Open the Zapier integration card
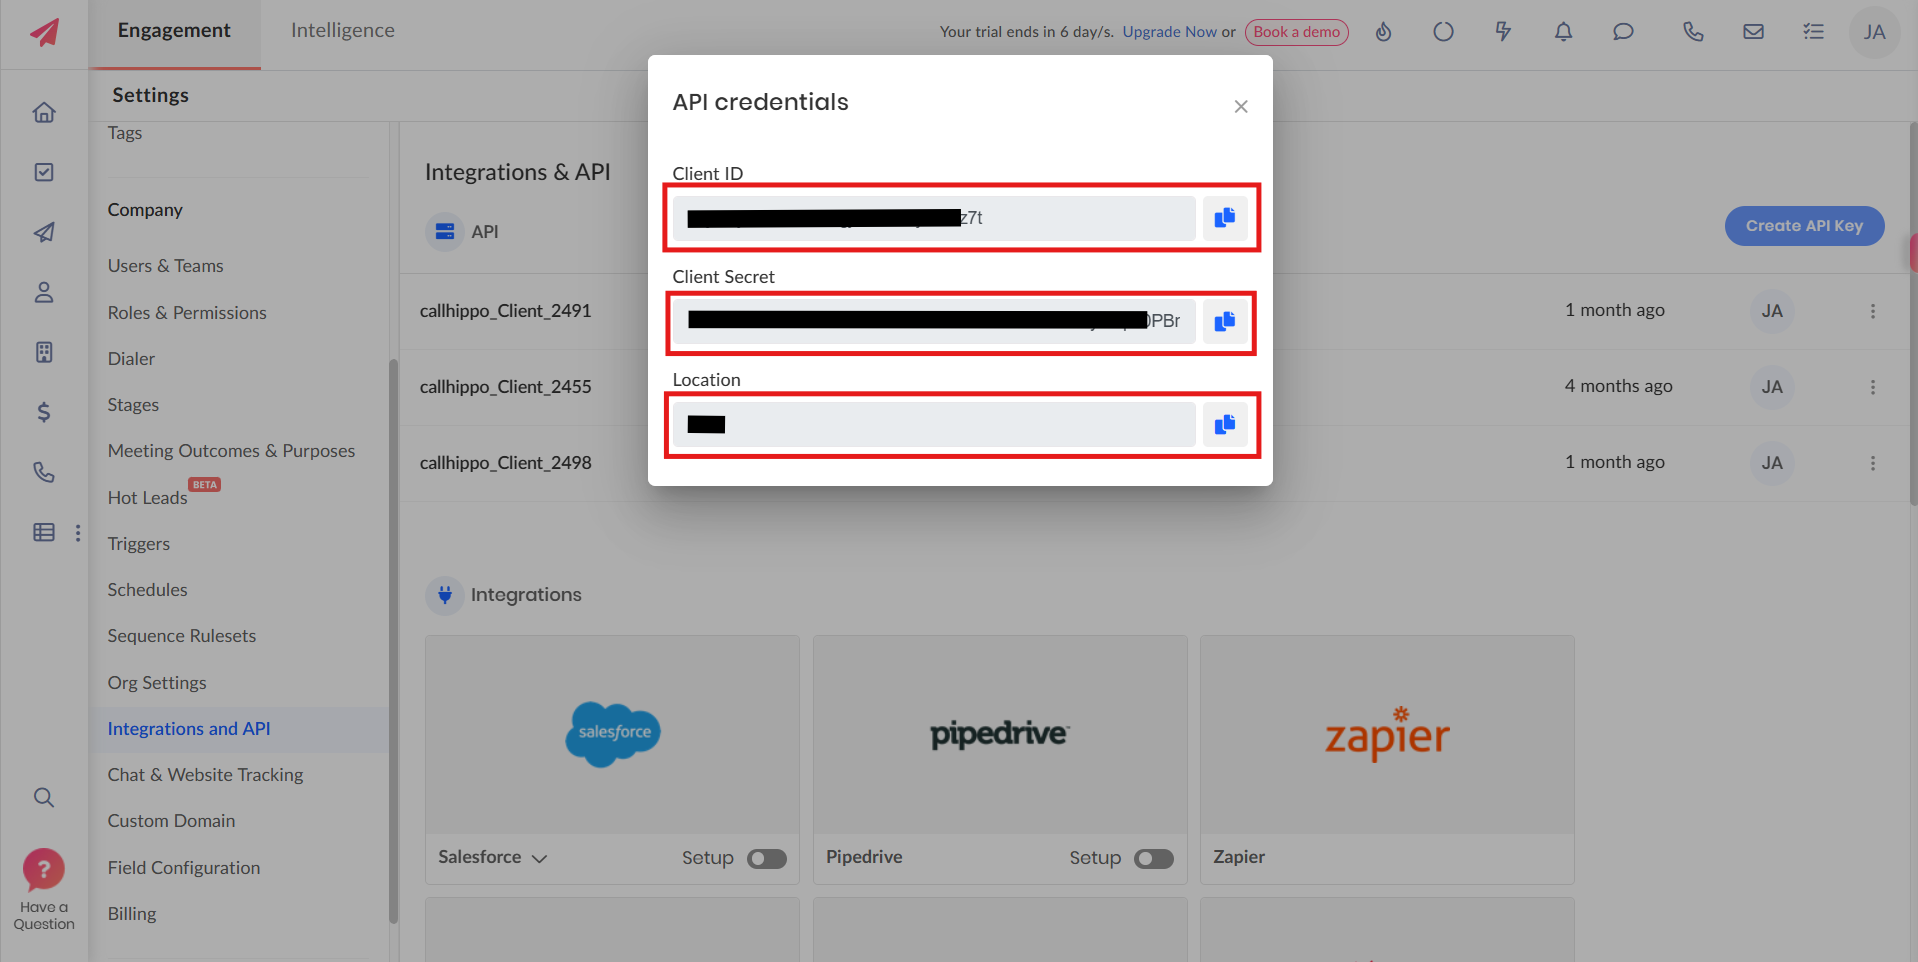 (x=1387, y=759)
